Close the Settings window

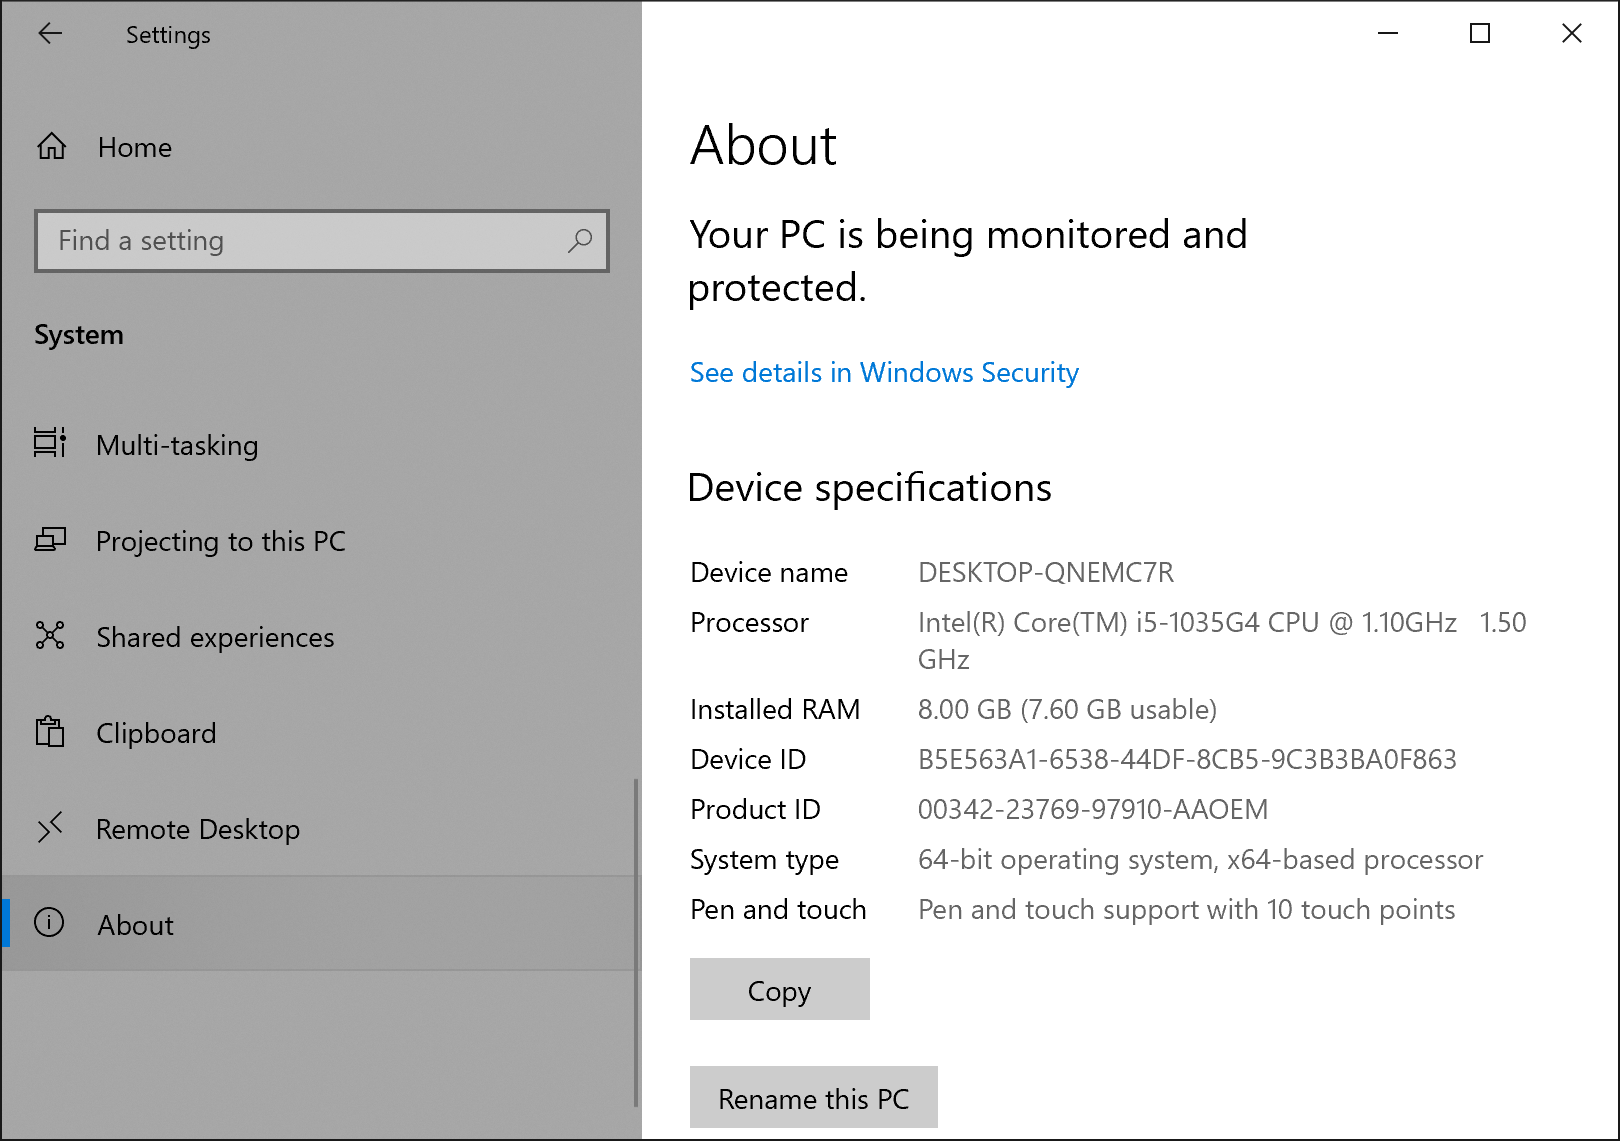[1572, 33]
